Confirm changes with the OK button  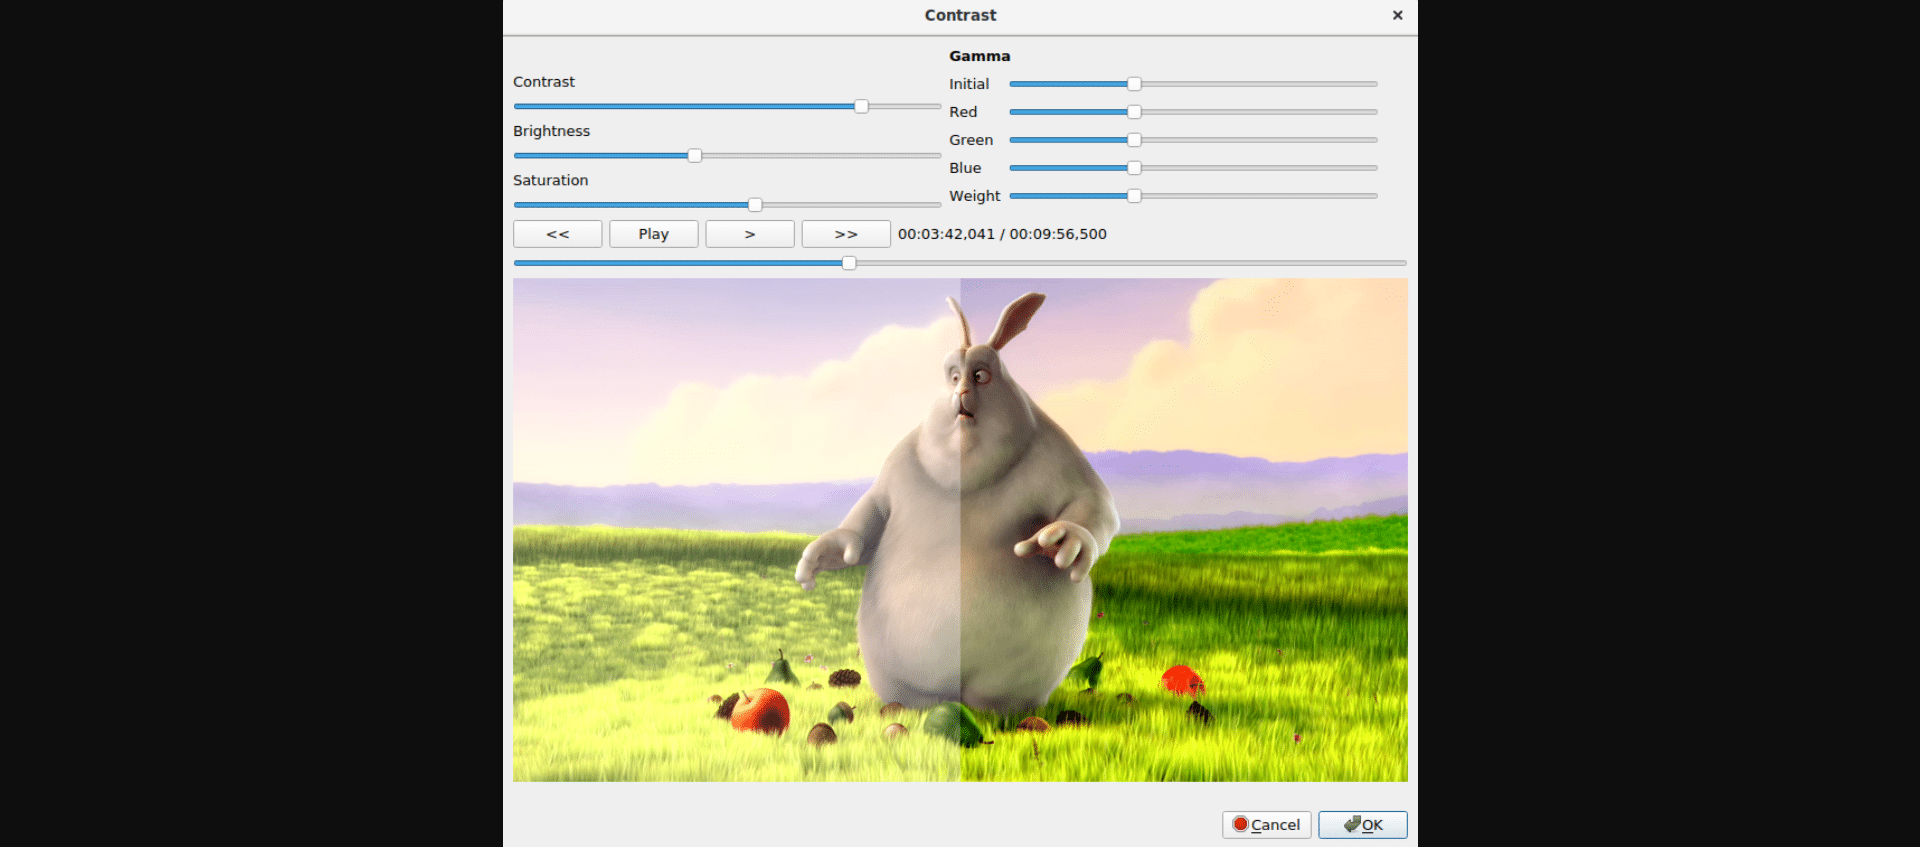pyautogui.click(x=1363, y=825)
